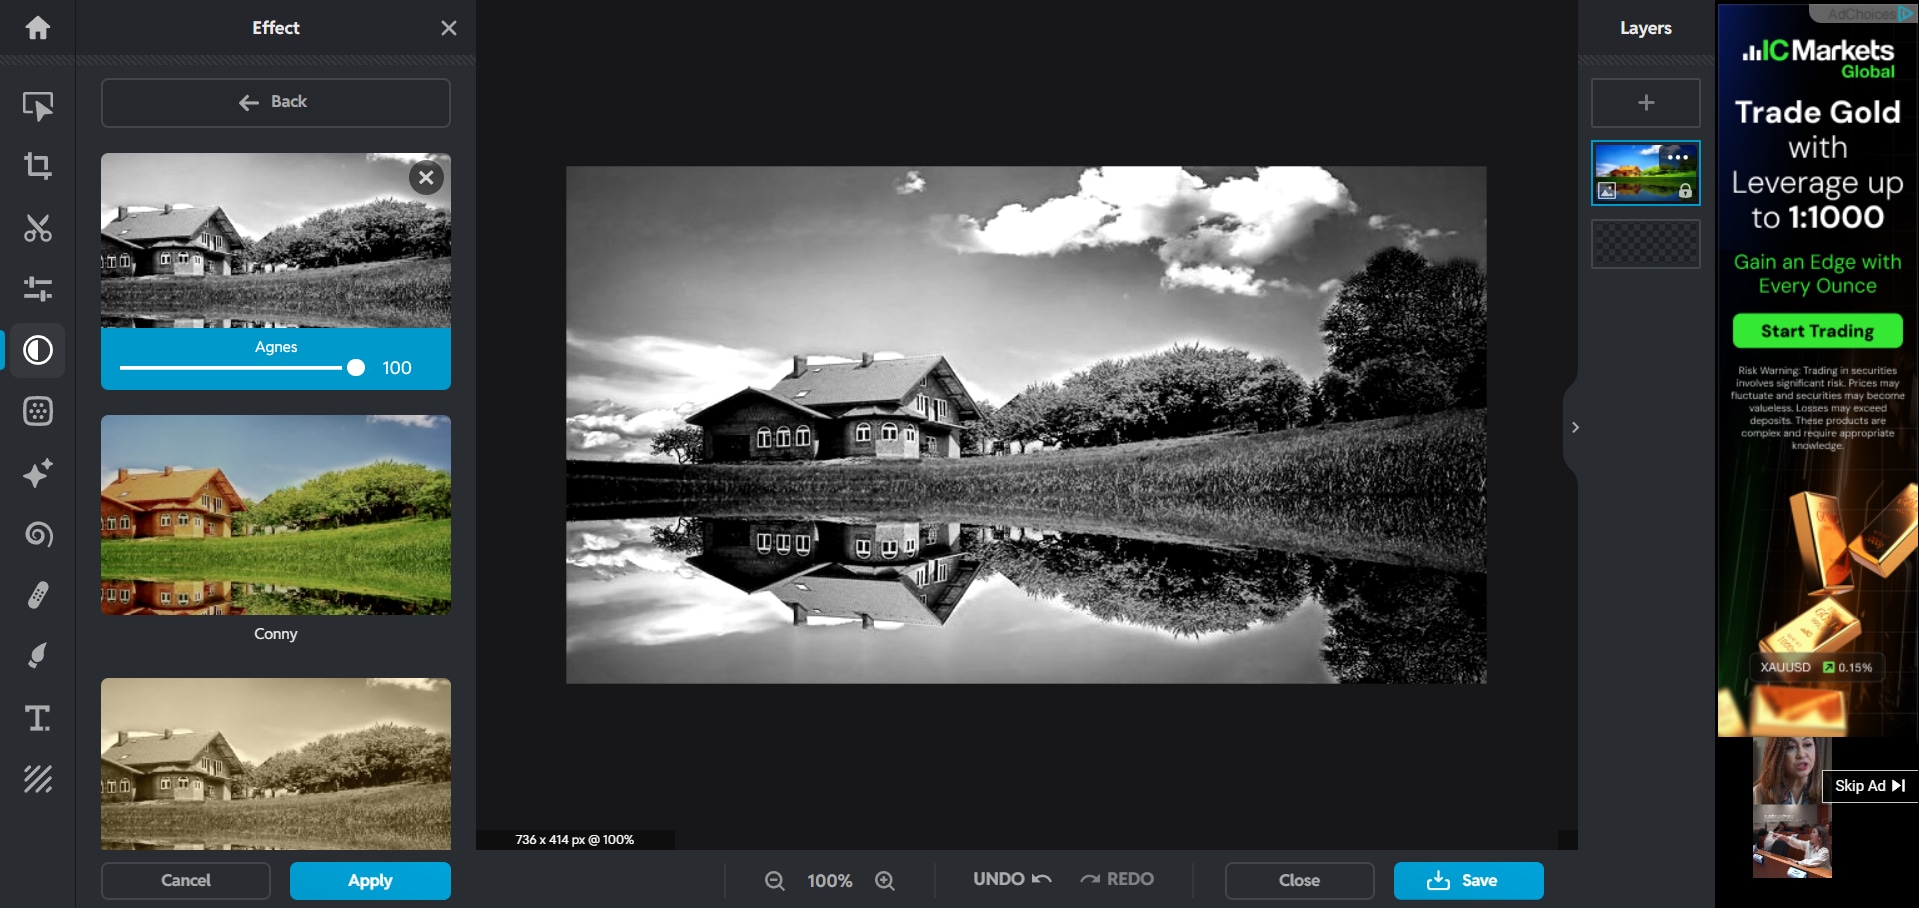Zoom in with the plus magnifier
The width and height of the screenshot is (1919, 908).
coord(885,881)
